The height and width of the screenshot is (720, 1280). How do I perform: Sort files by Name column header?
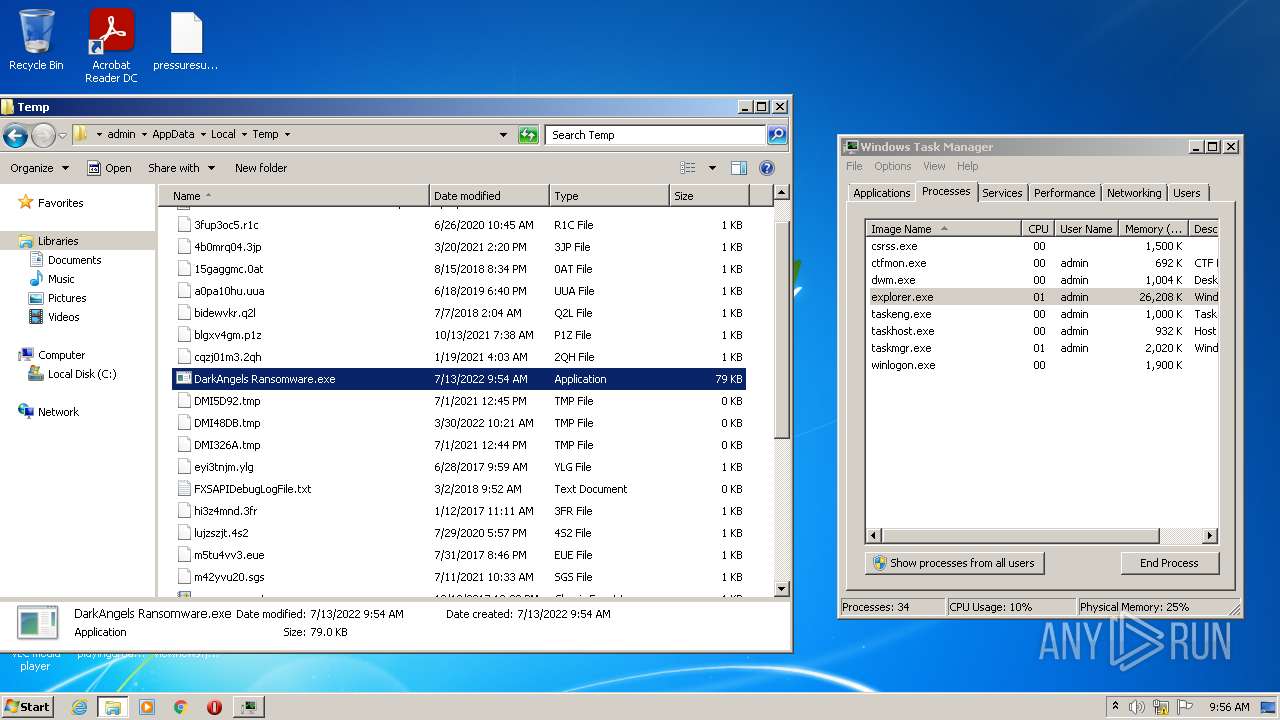tap(296, 196)
